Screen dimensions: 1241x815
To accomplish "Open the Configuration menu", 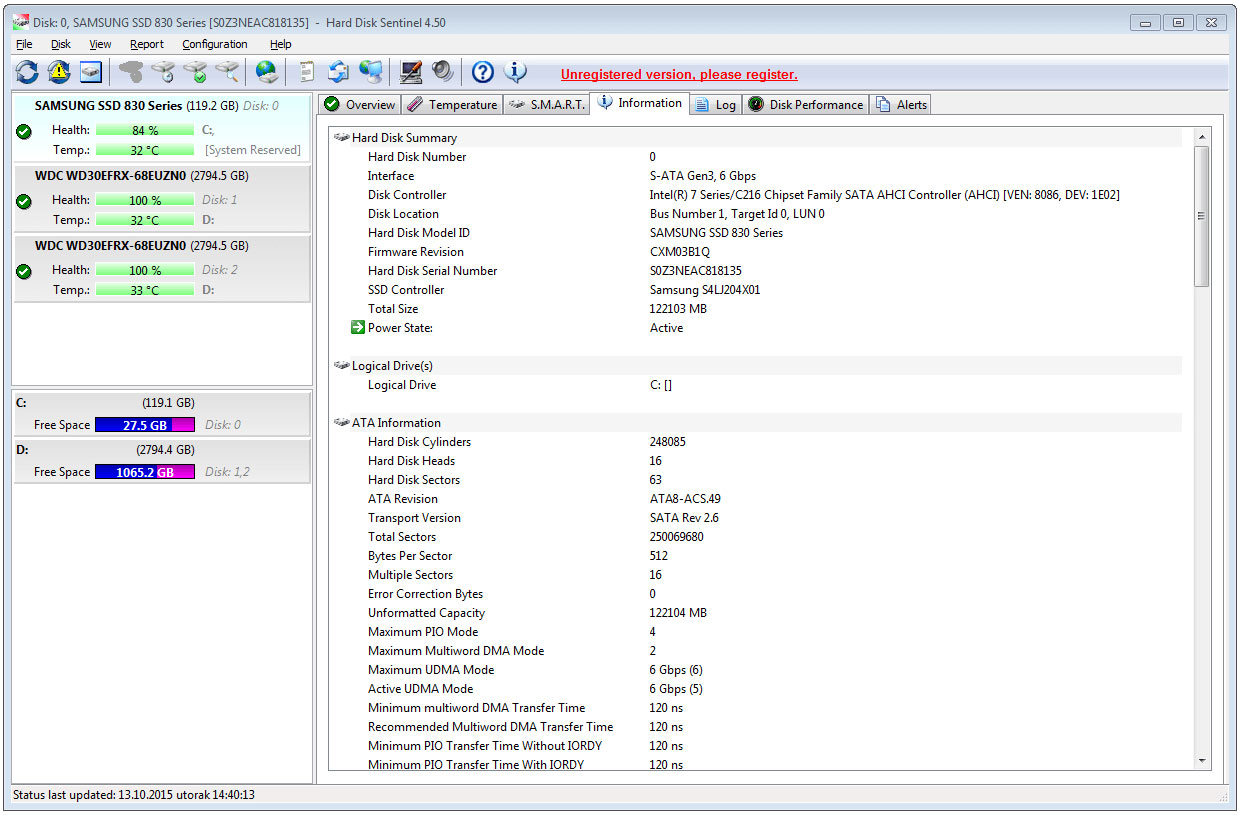I will 215,44.
